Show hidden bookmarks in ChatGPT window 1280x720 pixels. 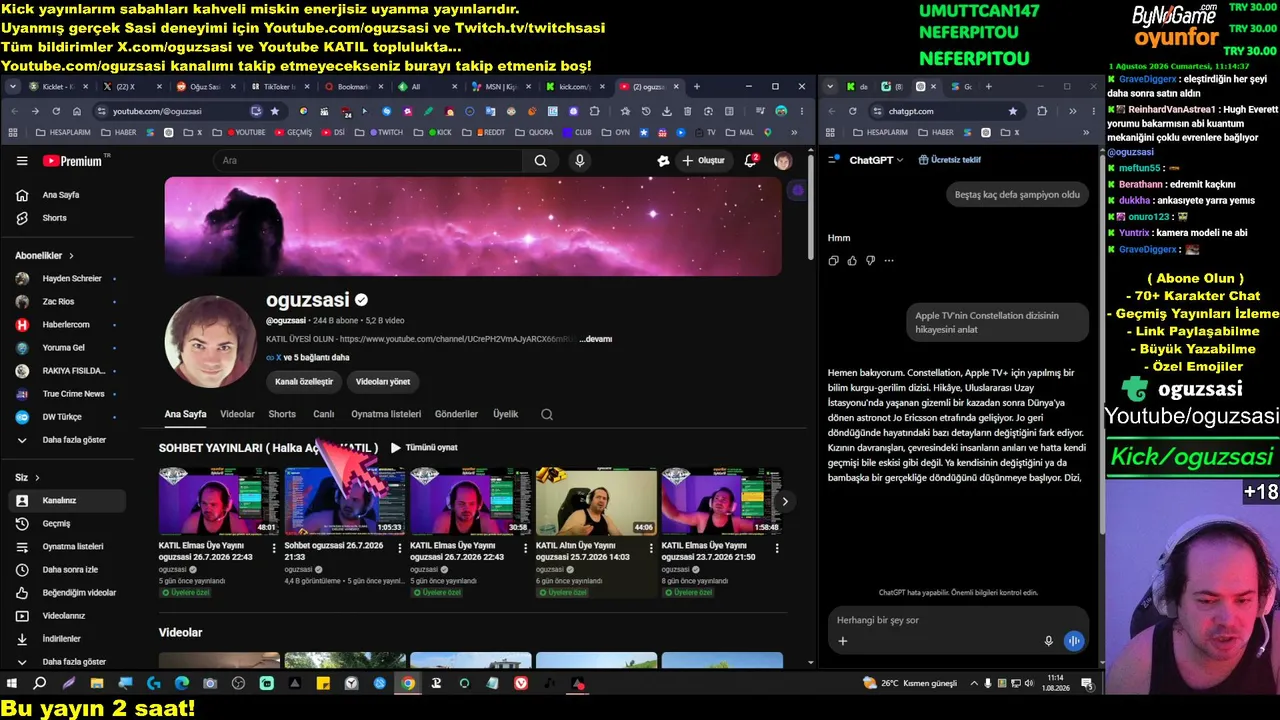pyautogui.click(x=1086, y=132)
